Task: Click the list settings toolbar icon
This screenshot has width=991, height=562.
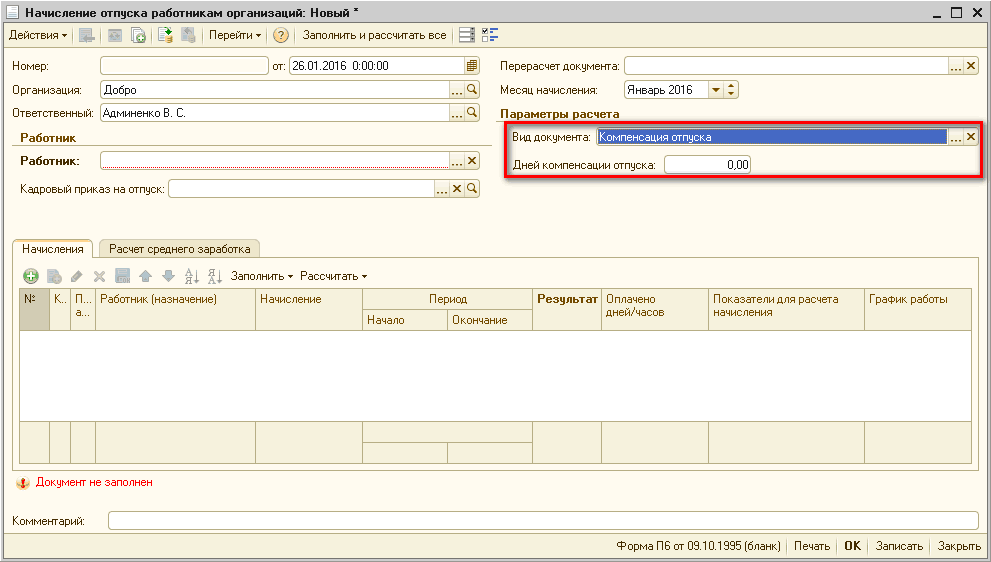Action: pos(467,35)
